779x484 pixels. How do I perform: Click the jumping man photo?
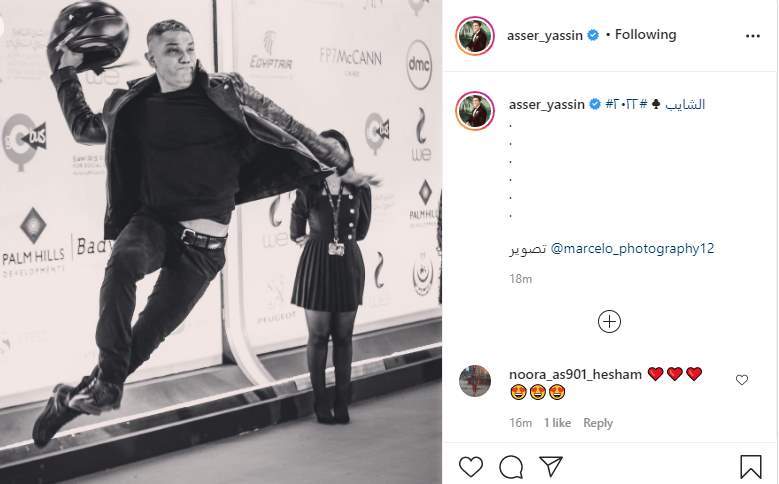221,242
